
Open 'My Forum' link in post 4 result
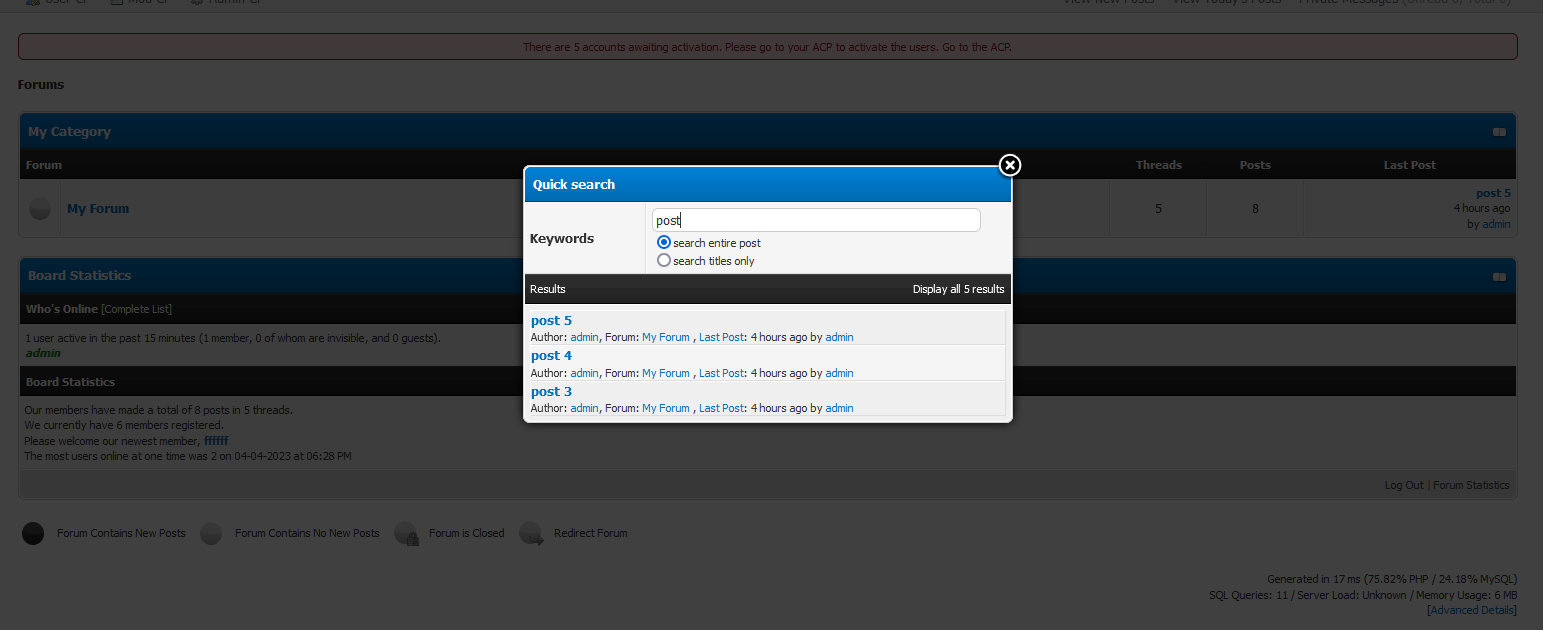tap(666, 373)
